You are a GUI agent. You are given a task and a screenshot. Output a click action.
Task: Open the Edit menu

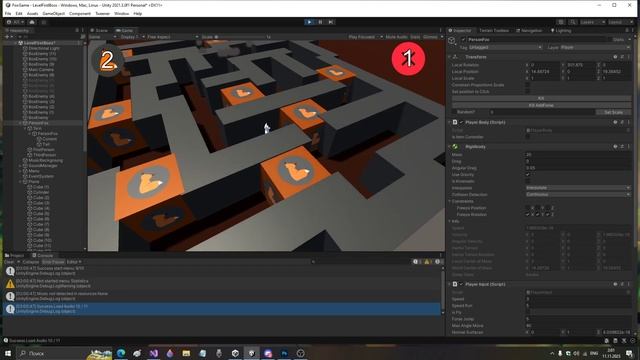coord(19,13)
